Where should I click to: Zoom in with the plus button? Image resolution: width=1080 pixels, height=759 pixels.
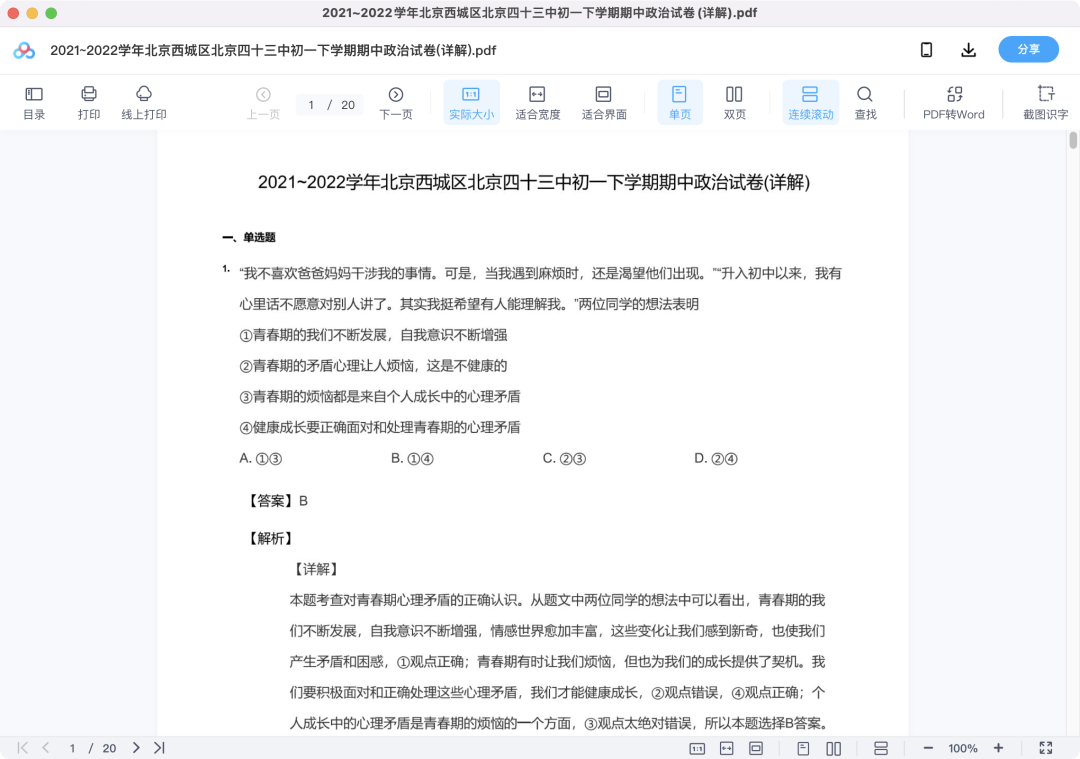[x=998, y=748]
